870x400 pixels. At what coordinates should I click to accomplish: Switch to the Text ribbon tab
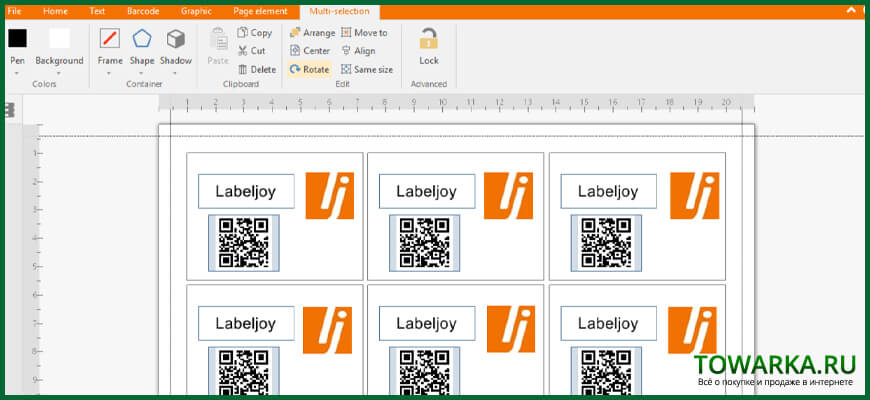tap(97, 11)
